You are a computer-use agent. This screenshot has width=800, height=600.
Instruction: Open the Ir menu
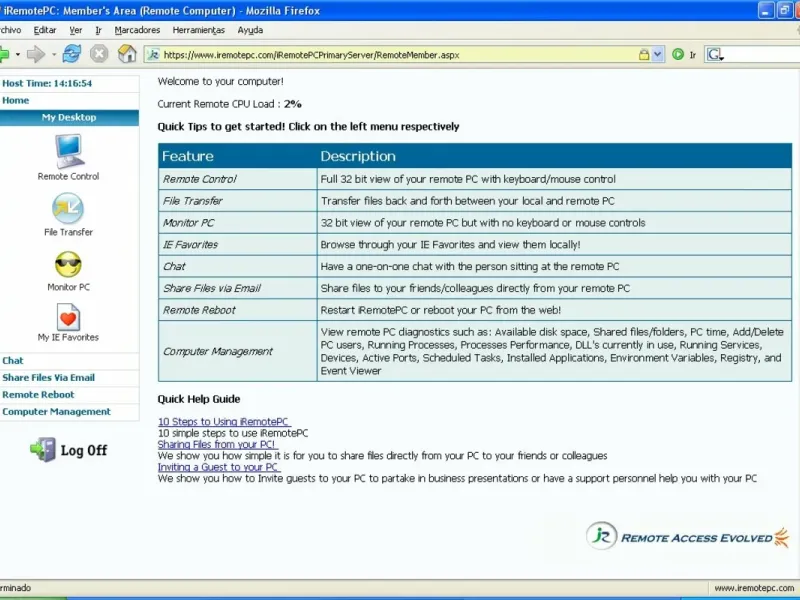pos(98,30)
